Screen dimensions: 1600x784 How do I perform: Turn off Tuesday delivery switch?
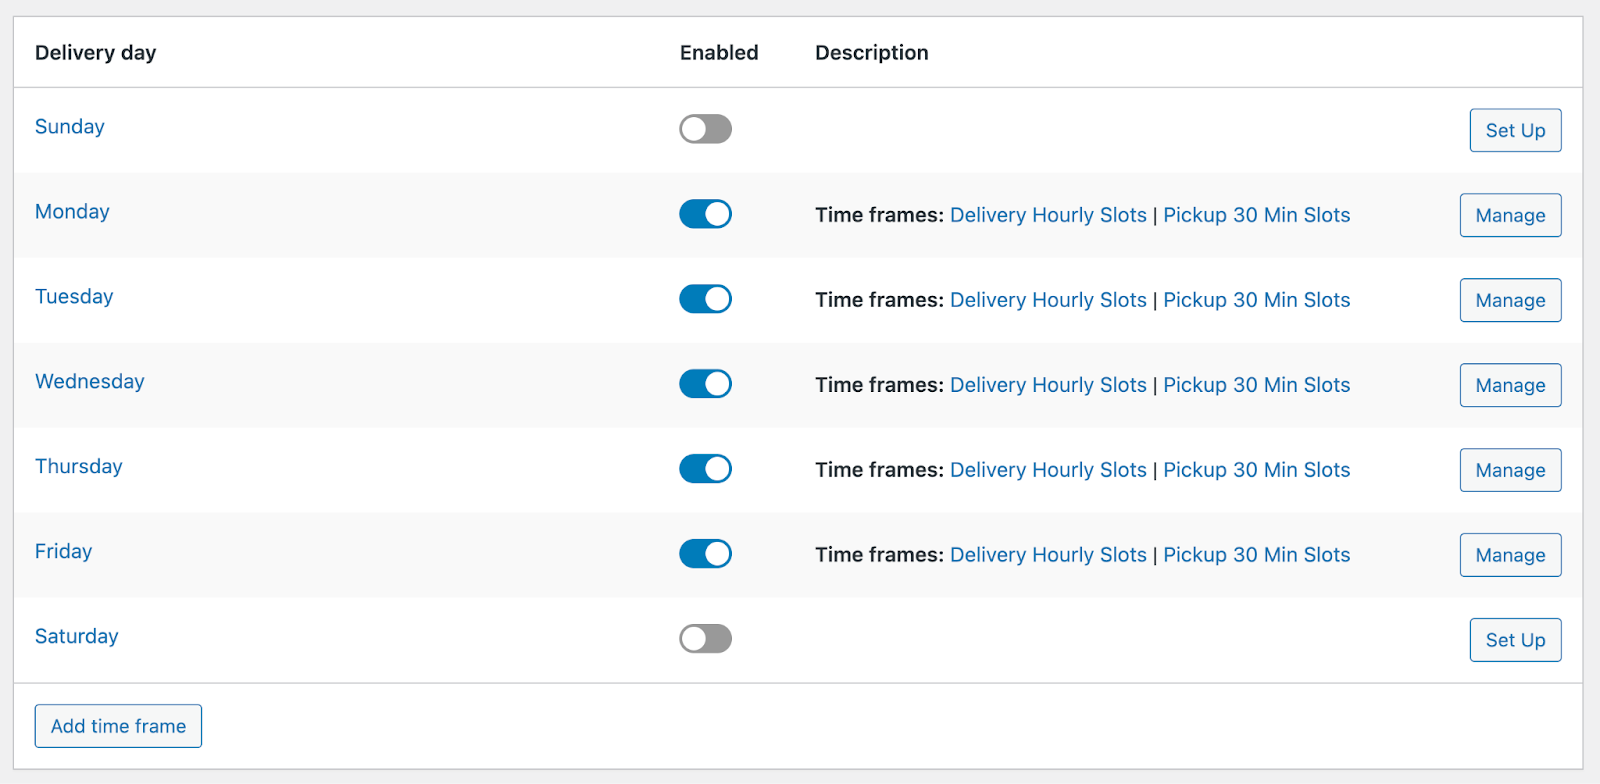tap(705, 299)
